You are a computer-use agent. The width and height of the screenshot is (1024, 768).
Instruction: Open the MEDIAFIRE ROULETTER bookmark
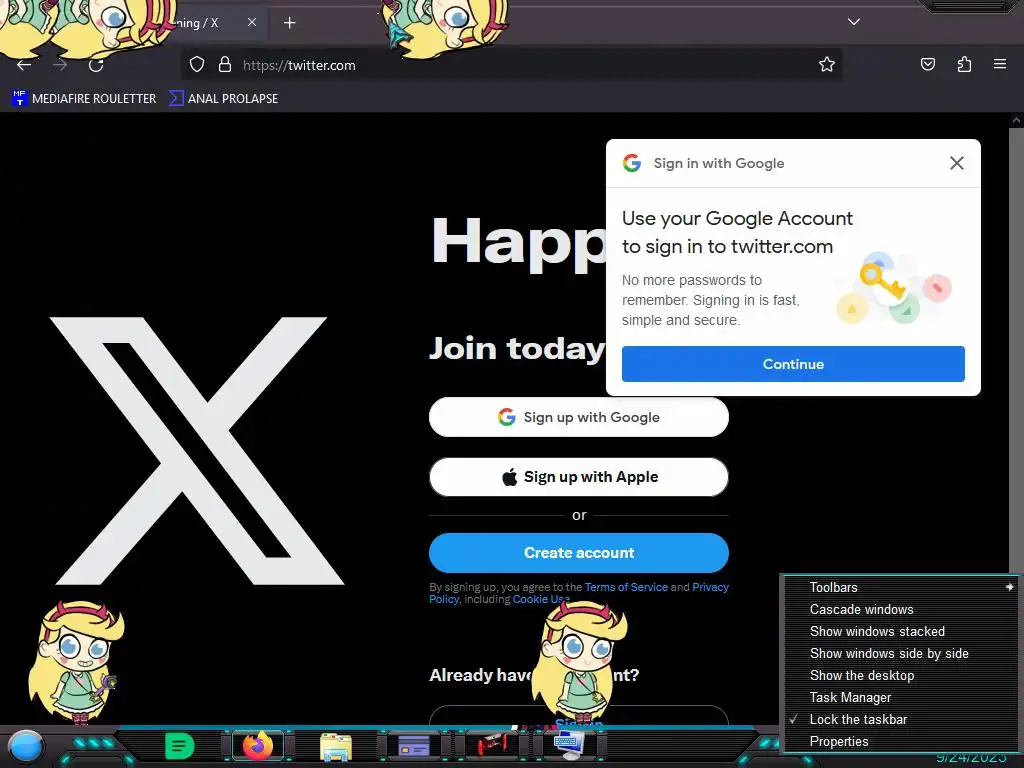84,99
